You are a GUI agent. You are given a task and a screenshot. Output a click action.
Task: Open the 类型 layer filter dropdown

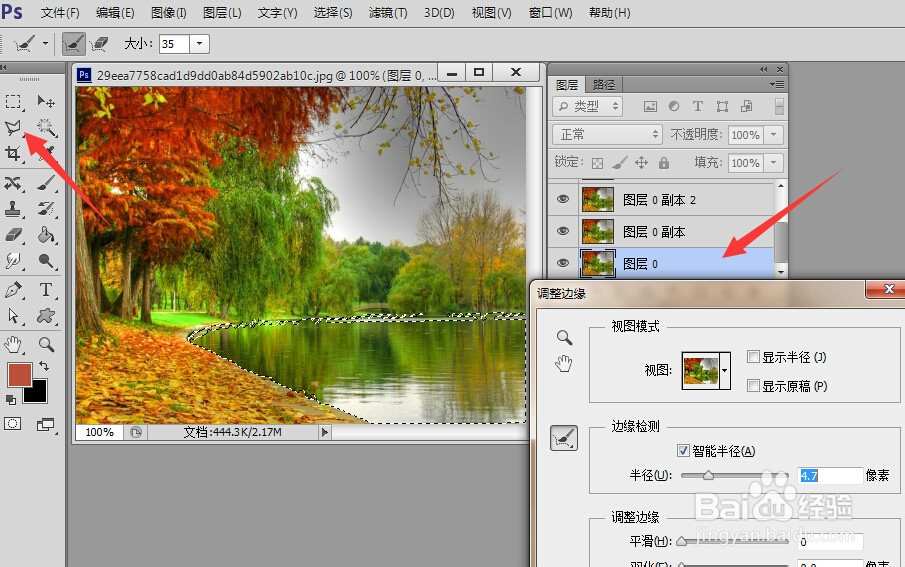pos(588,106)
